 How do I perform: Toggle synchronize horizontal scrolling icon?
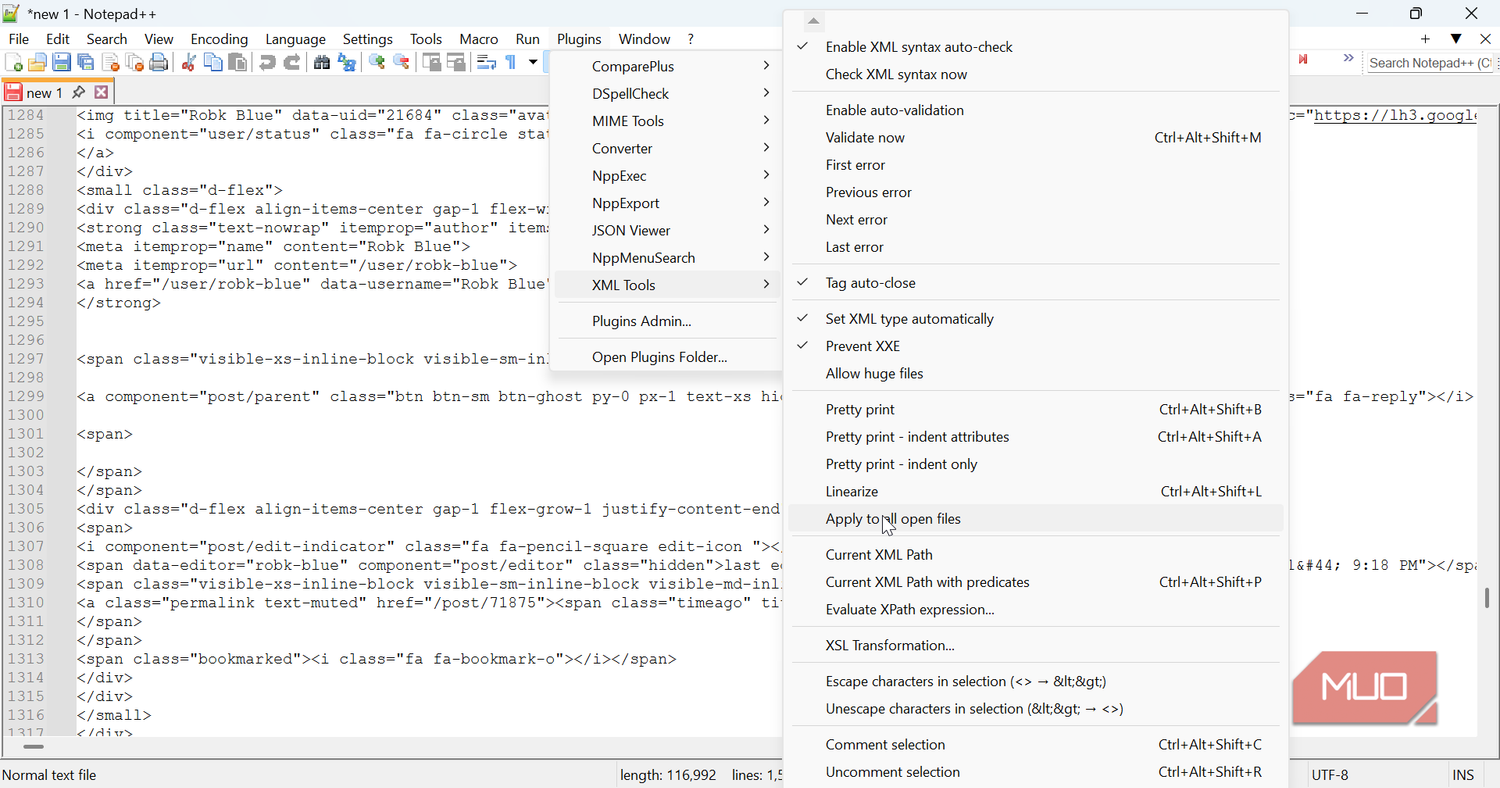456,62
